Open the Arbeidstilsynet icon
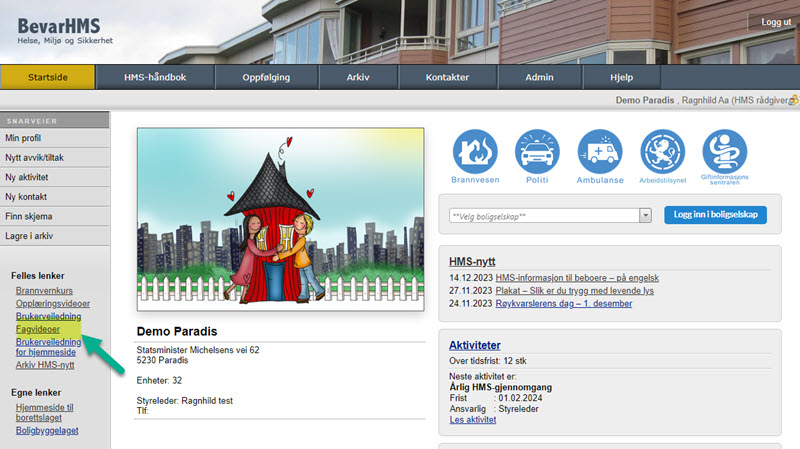The image size is (800, 449). coord(663,152)
